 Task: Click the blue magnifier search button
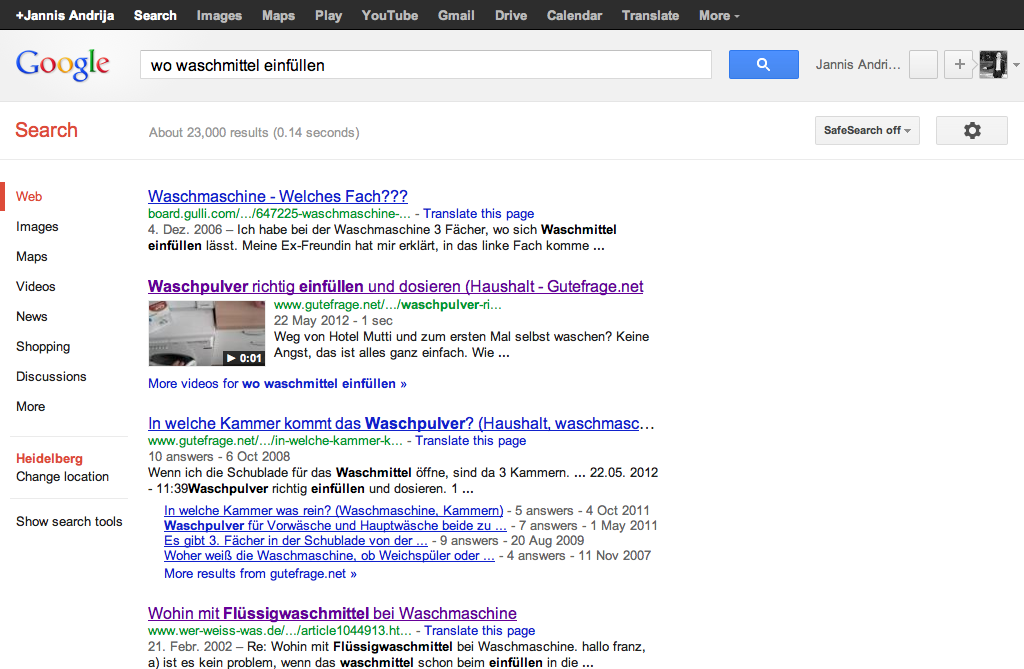pyautogui.click(x=763, y=65)
